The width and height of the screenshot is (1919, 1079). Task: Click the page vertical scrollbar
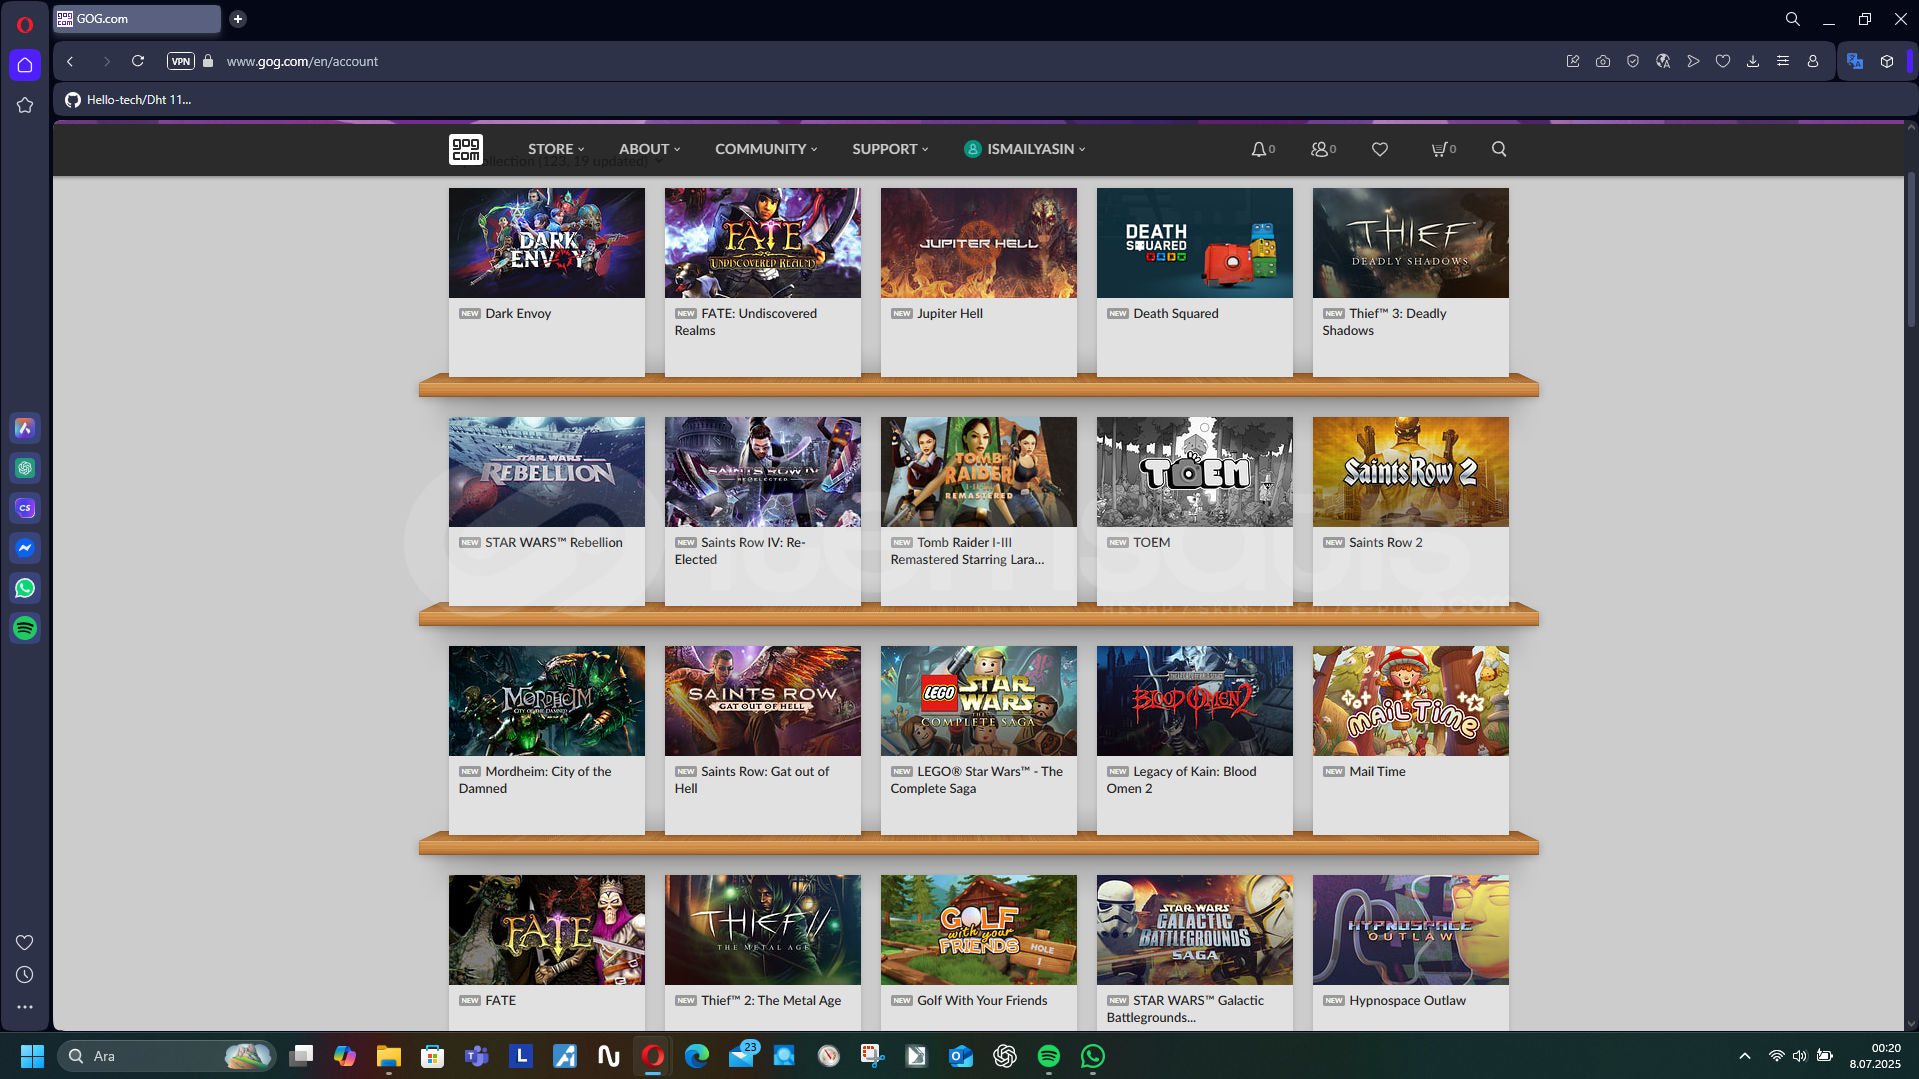(x=1911, y=250)
